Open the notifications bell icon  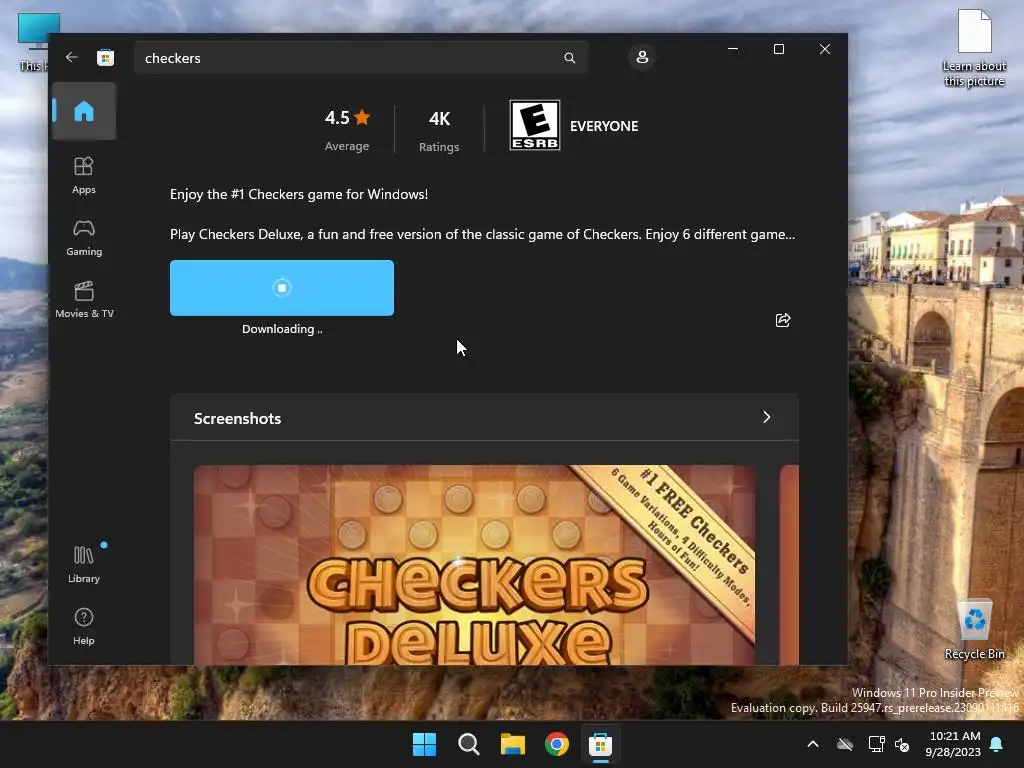pyautogui.click(x=997, y=744)
